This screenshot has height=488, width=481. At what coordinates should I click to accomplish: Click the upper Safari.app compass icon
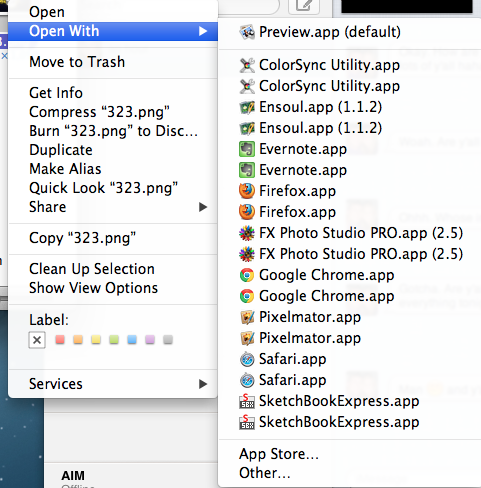pyautogui.click(x=247, y=359)
